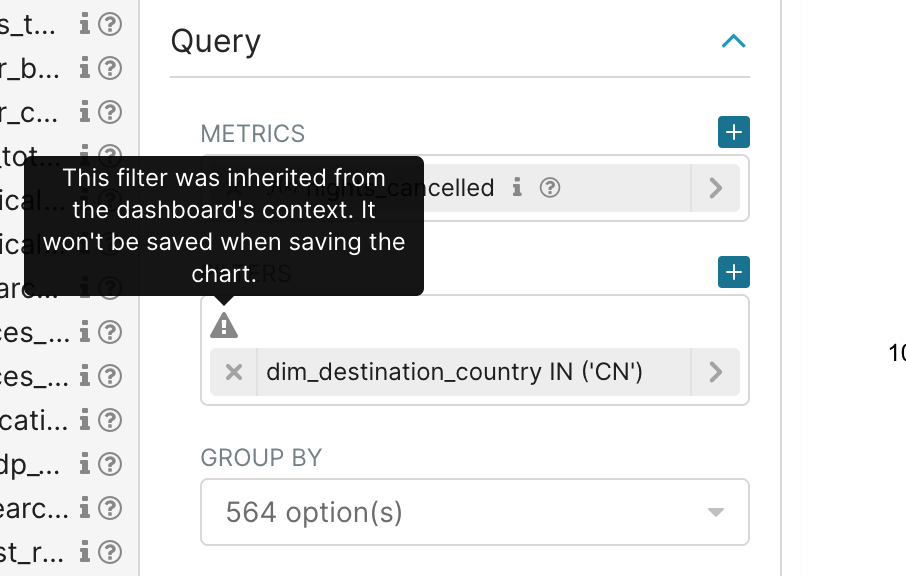Remove the dim_destination_country filter
The width and height of the screenshot is (906, 576).
(234, 372)
